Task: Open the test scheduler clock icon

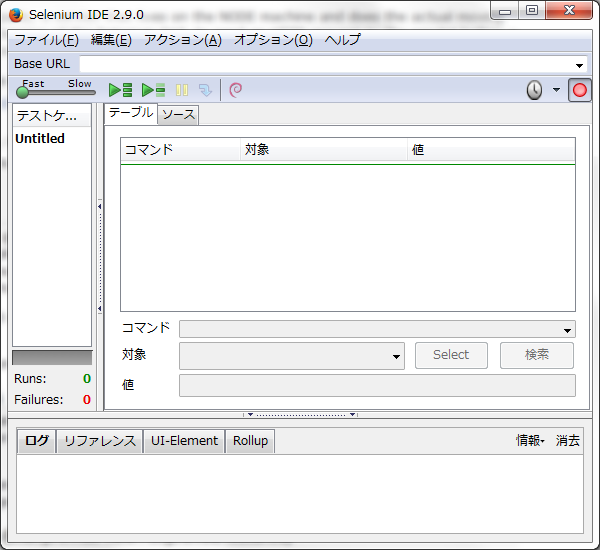Action: tap(534, 90)
